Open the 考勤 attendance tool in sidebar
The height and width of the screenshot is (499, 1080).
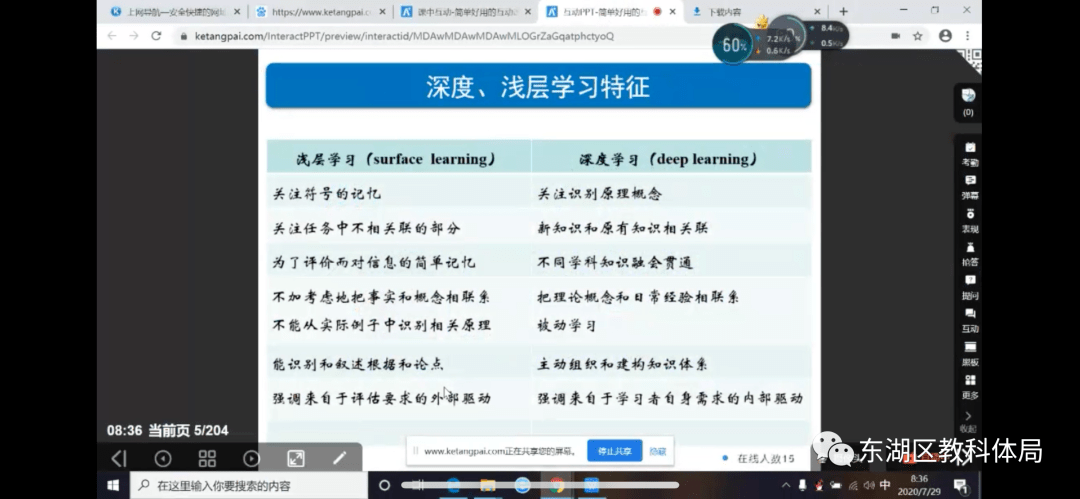pos(969,153)
